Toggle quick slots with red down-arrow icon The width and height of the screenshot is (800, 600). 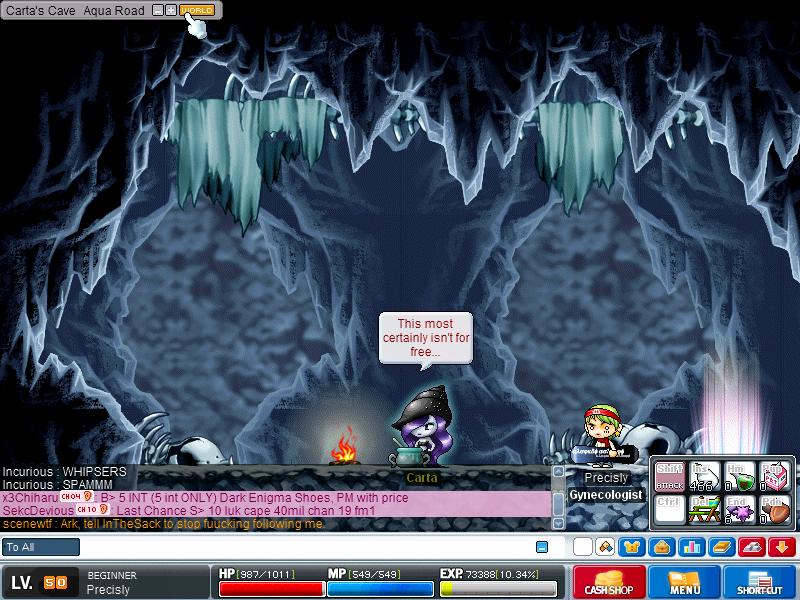point(782,547)
